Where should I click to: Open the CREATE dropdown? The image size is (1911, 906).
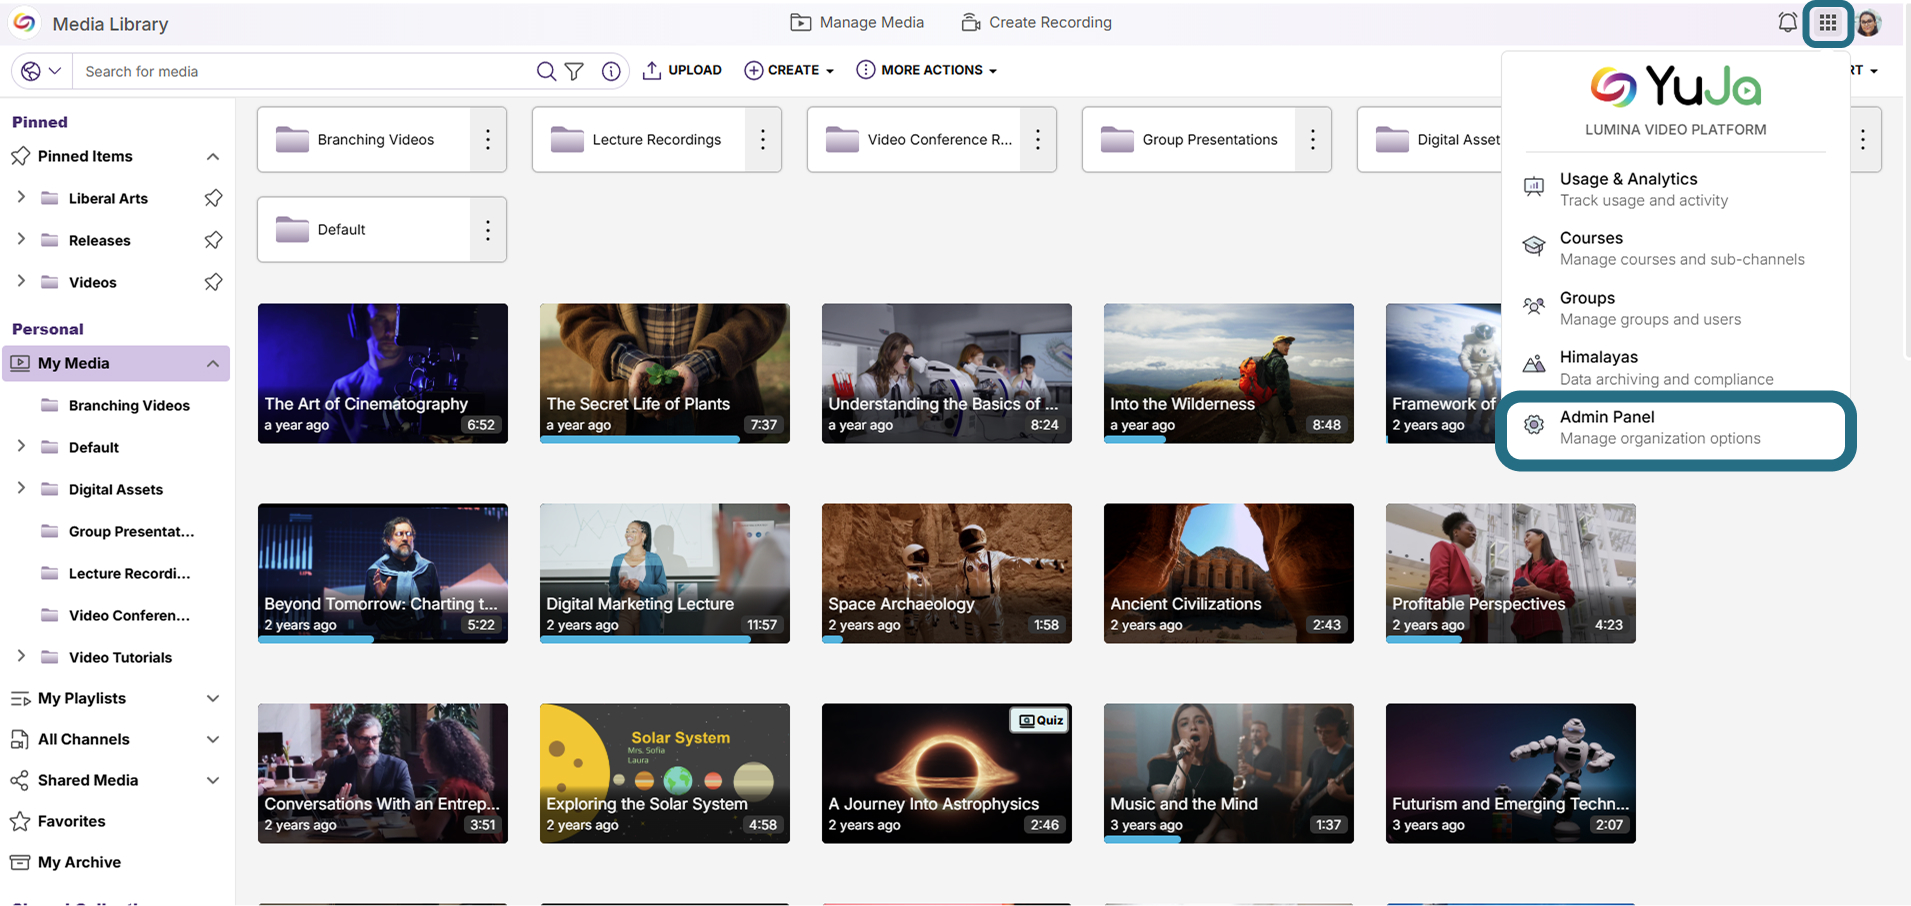(789, 70)
